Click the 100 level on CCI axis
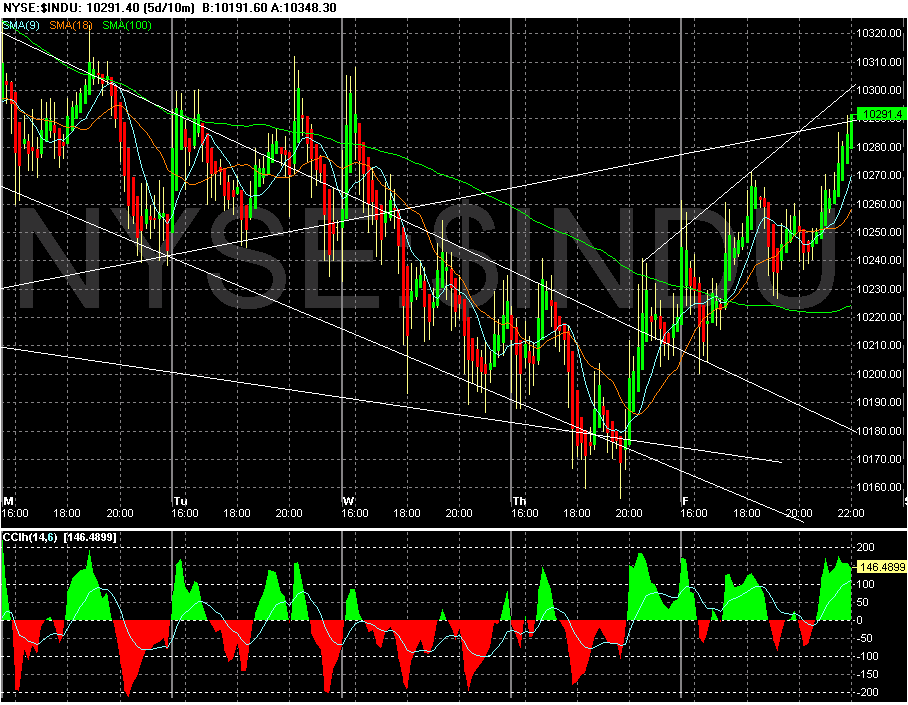Image resolution: width=908 pixels, height=705 pixels. tap(866, 584)
